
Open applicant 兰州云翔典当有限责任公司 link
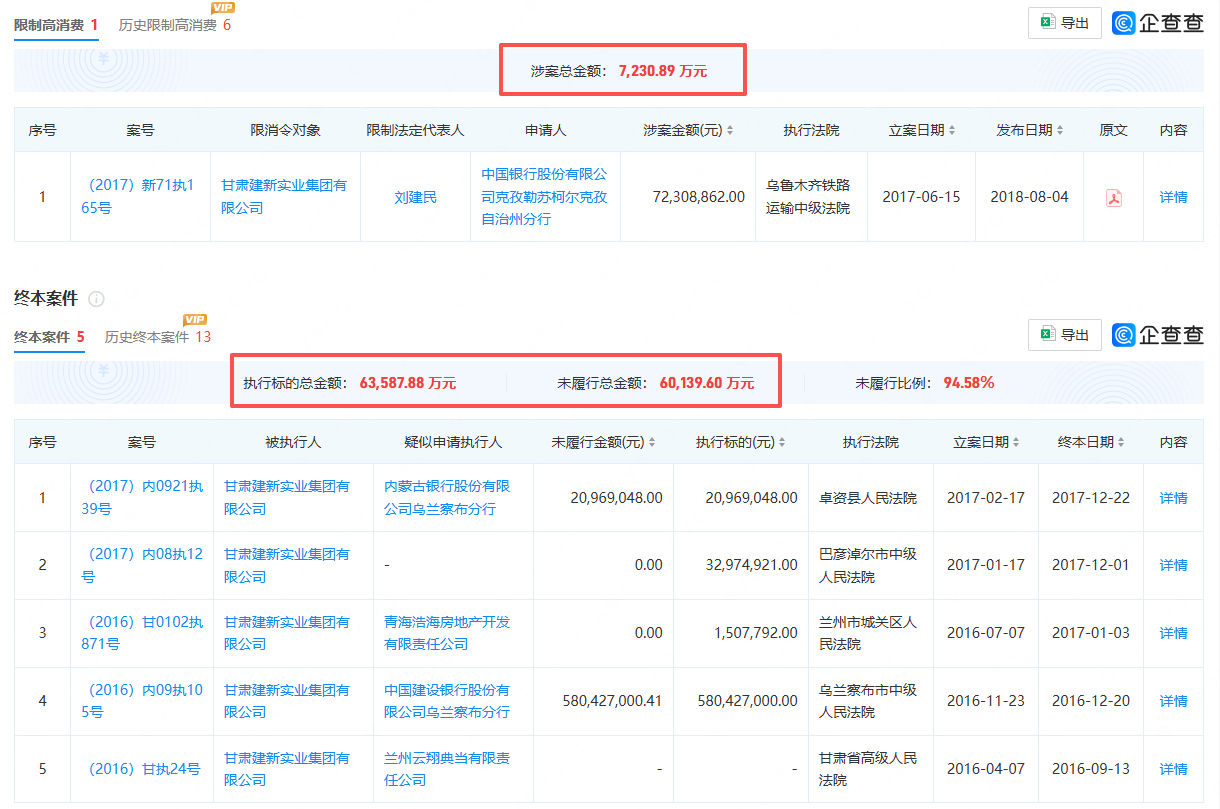pyautogui.click(x=447, y=769)
